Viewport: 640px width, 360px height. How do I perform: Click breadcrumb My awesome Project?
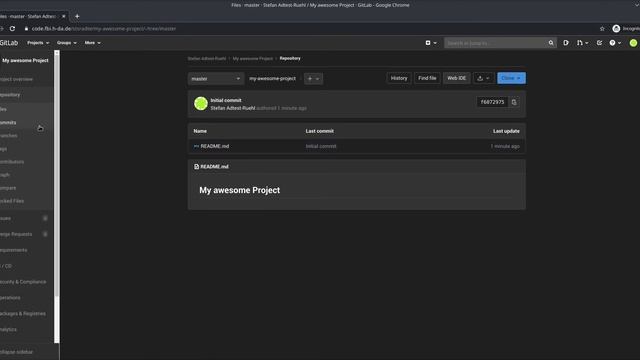[253, 58]
